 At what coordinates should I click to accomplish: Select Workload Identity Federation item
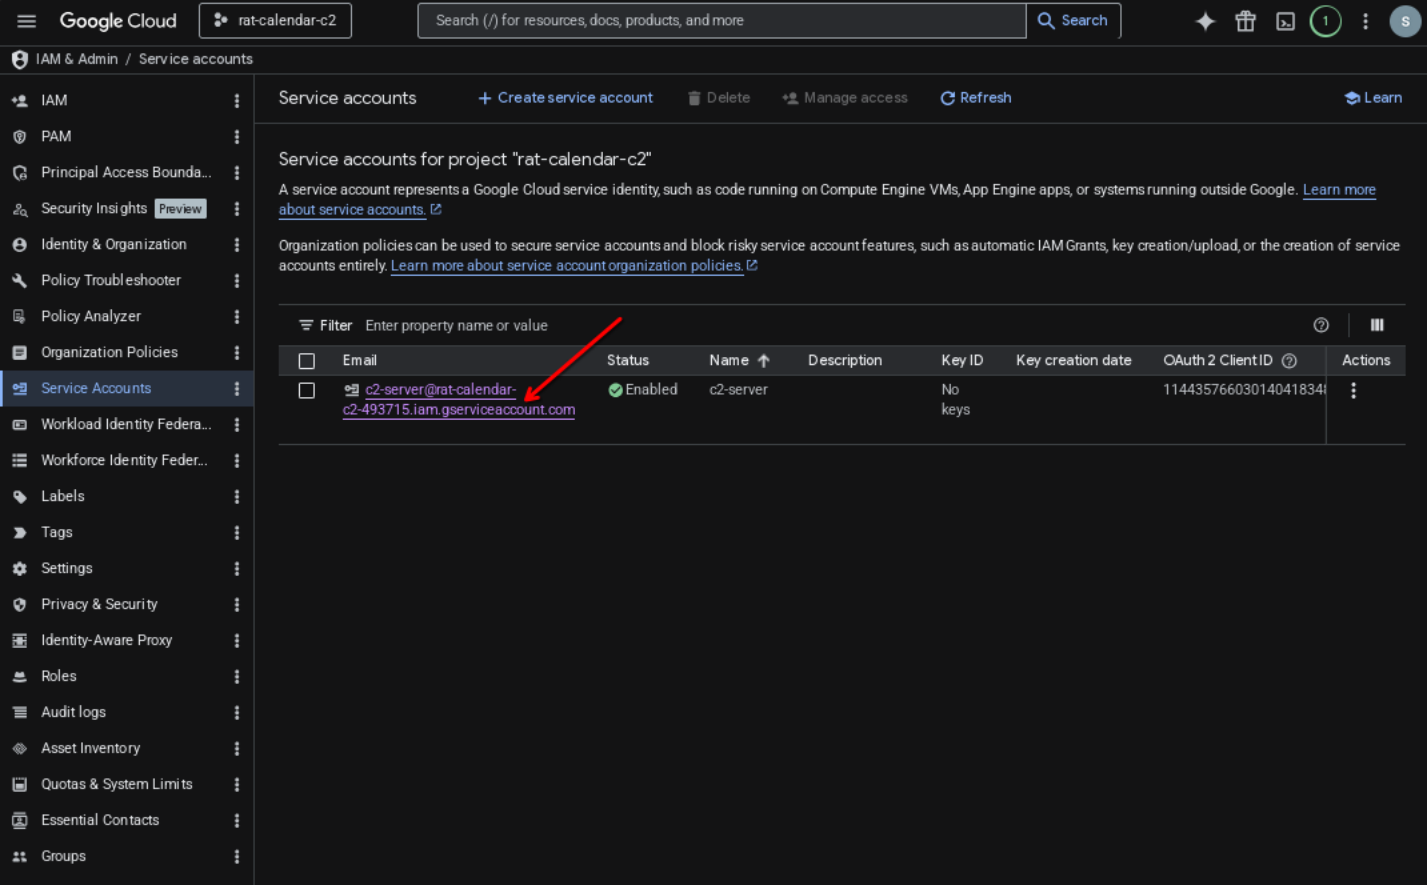tap(126, 424)
